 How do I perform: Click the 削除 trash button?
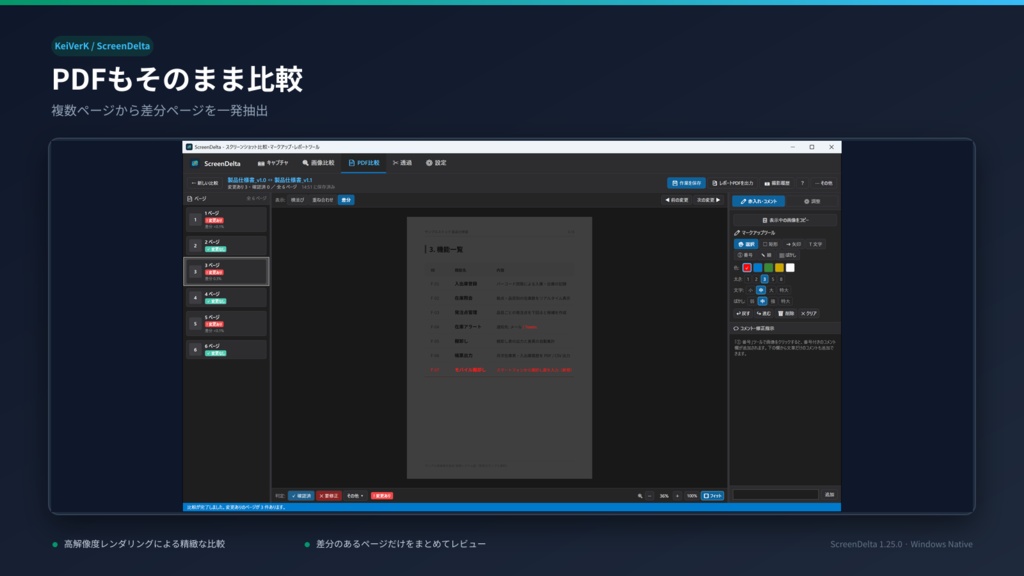(x=786, y=313)
